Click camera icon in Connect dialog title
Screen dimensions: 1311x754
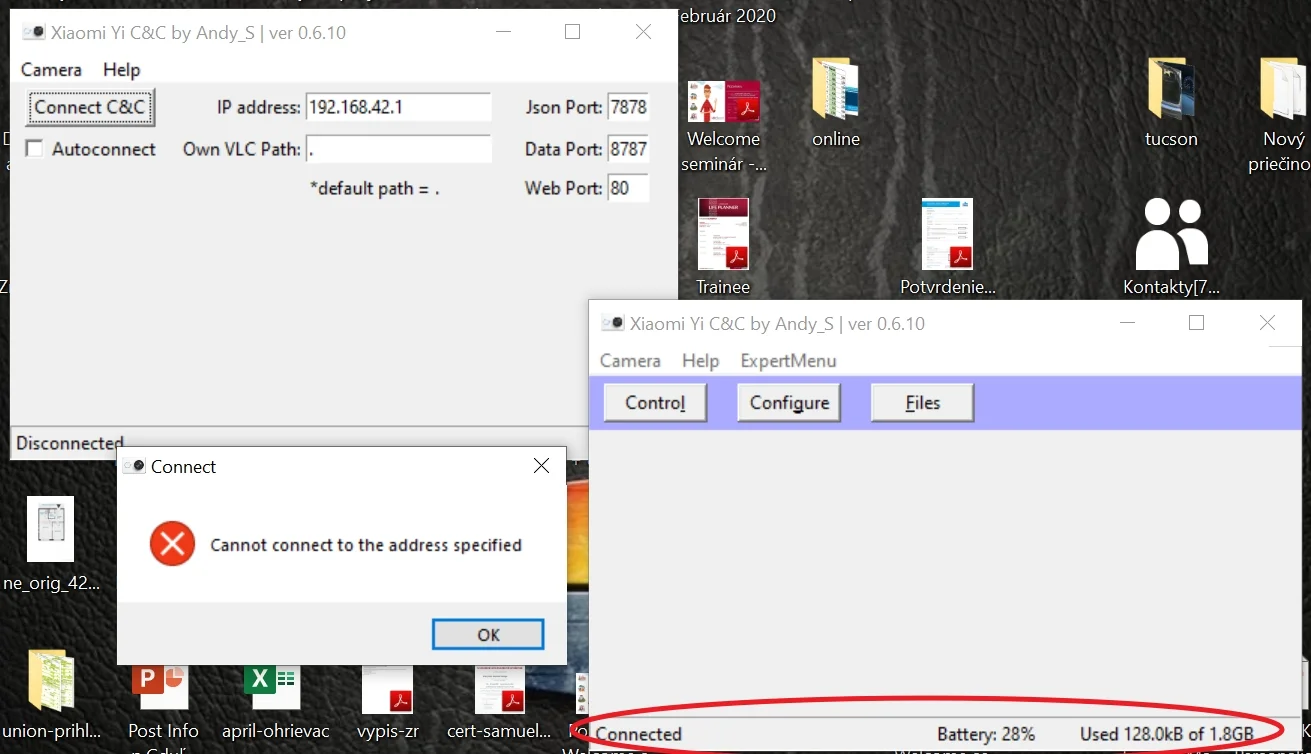tap(134, 466)
